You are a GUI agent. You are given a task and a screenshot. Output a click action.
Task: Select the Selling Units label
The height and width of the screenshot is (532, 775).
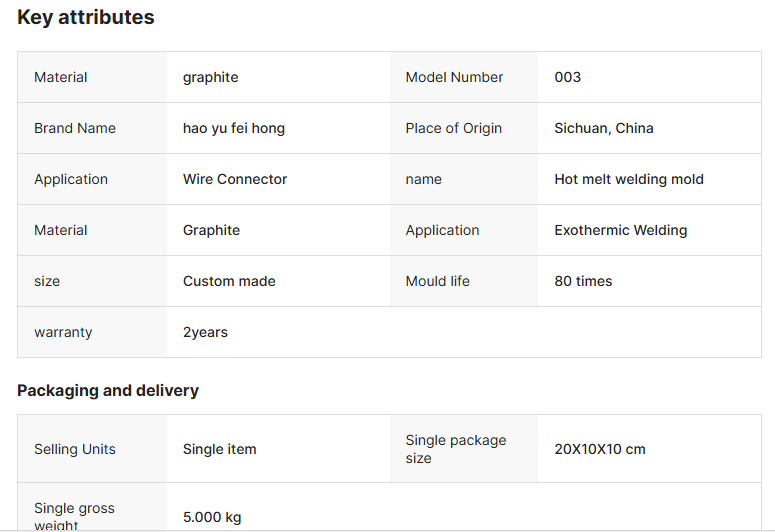coord(75,449)
